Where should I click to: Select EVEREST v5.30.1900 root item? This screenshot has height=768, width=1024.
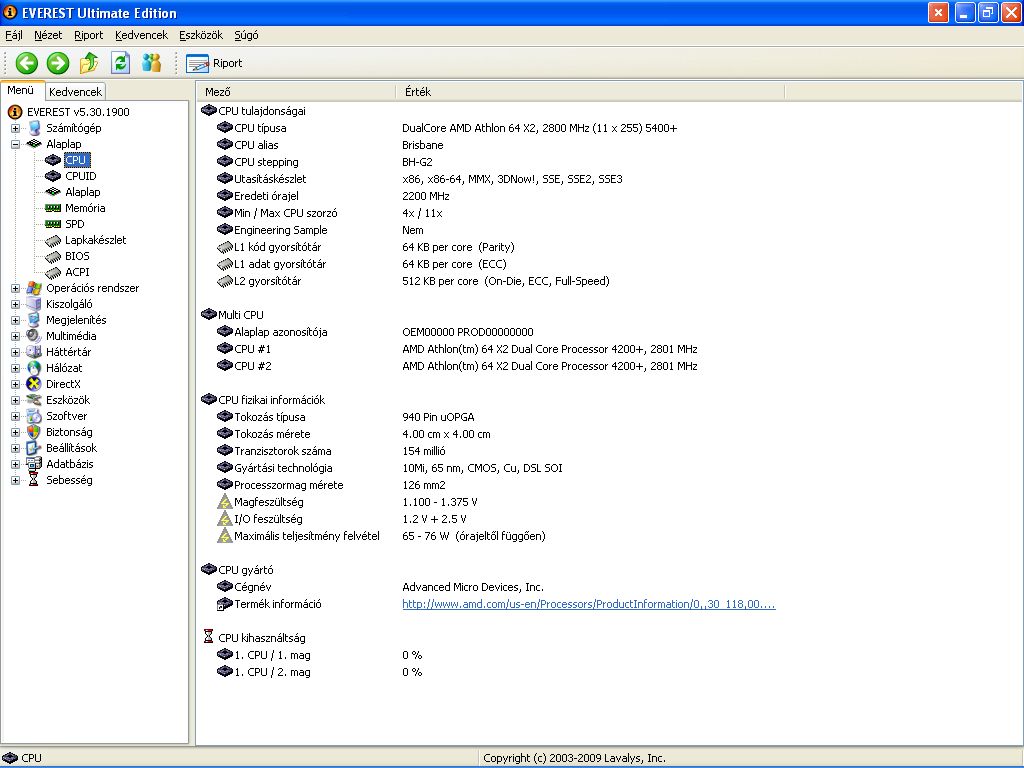(x=78, y=112)
